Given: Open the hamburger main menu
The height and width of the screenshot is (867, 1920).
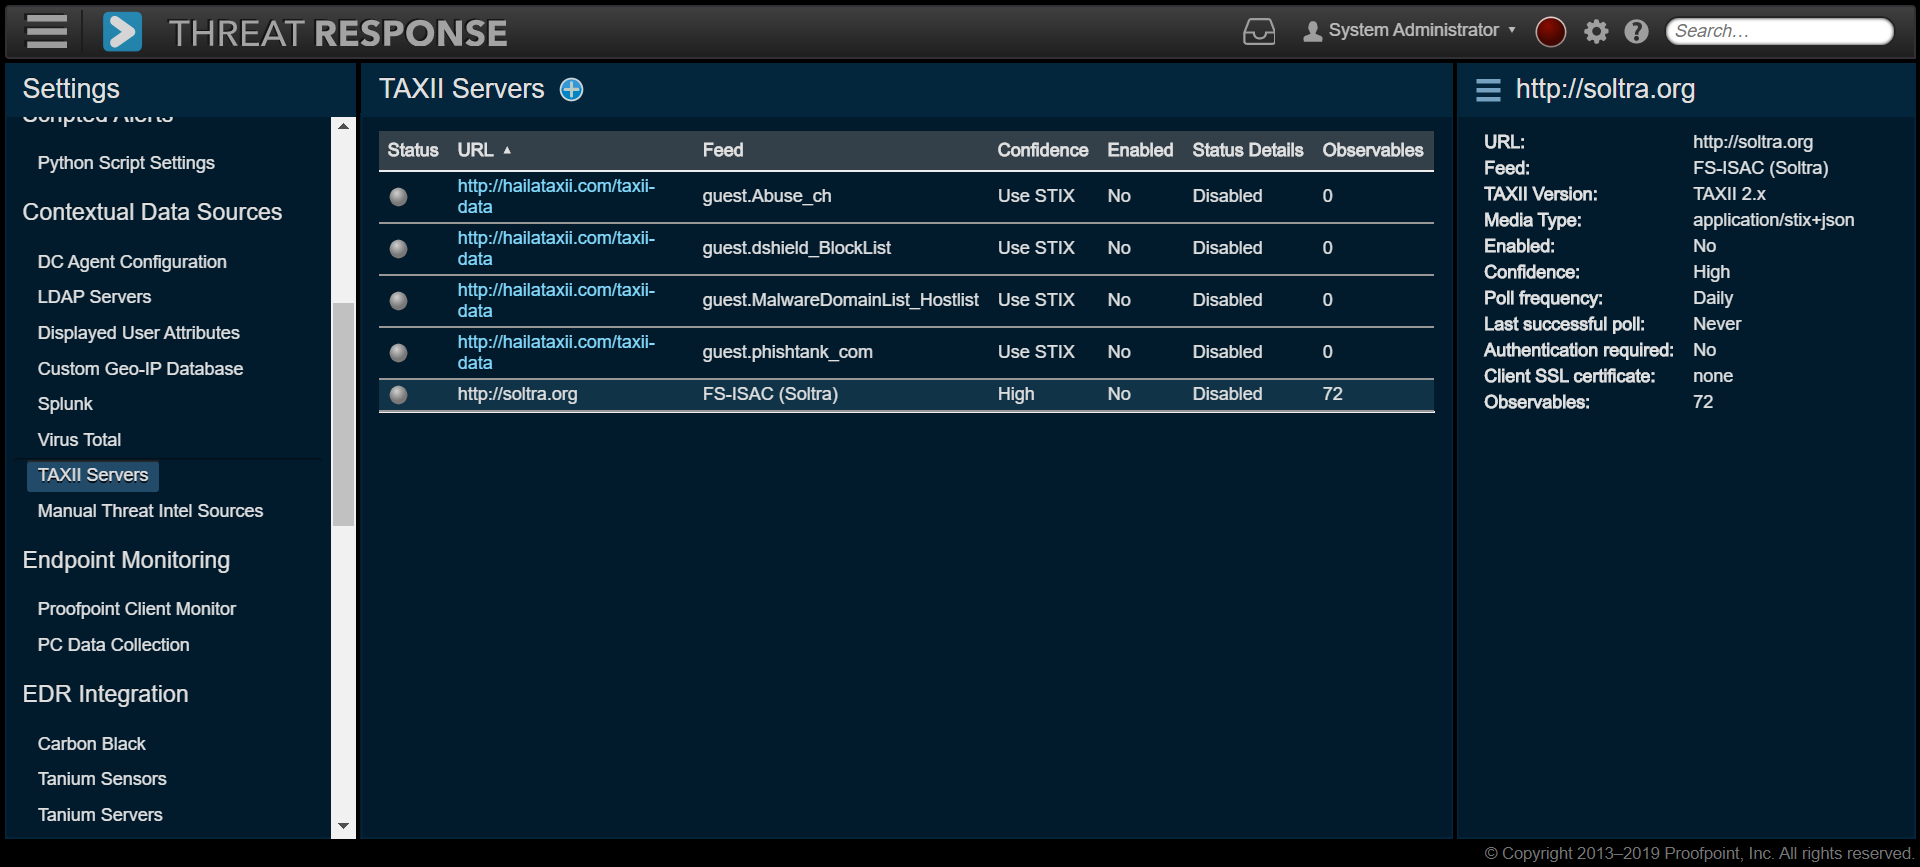Looking at the screenshot, I should 46,32.
